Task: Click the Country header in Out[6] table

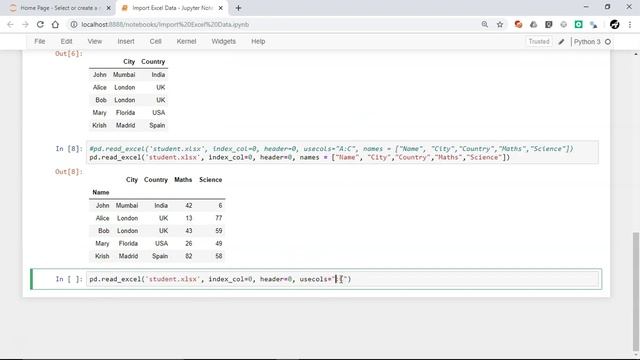Action: [x=153, y=62]
